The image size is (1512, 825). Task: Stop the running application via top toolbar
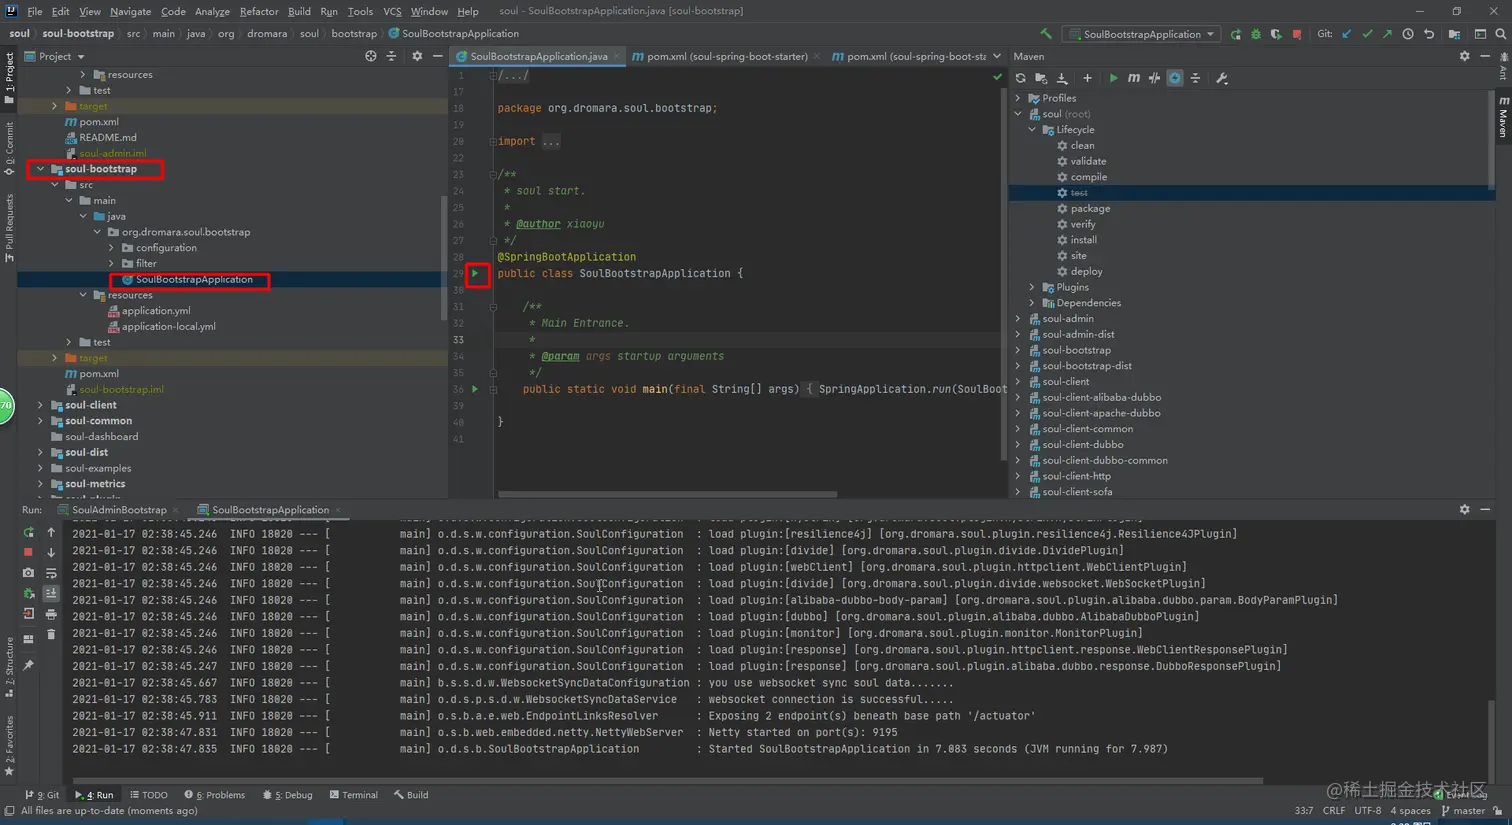1297,34
